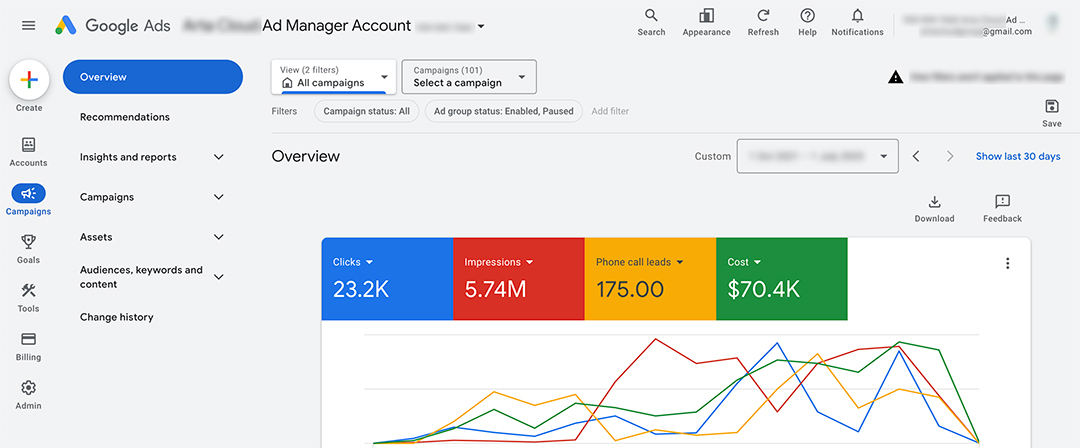Click the Create plus button
The width and height of the screenshot is (1080, 448).
[x=29, y=80]
